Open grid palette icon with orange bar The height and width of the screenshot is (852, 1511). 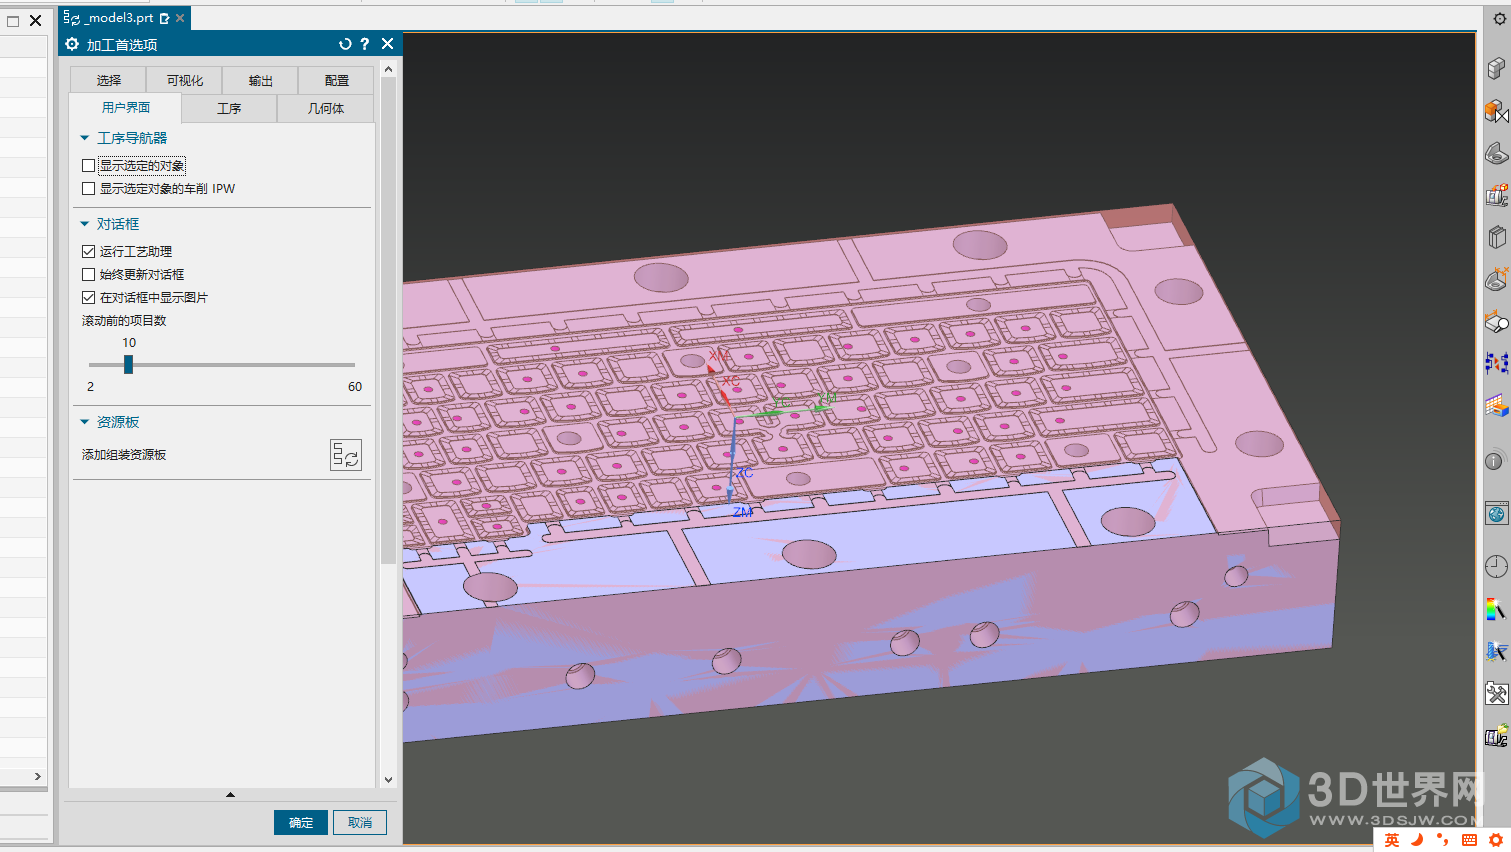pos(1496,405)
